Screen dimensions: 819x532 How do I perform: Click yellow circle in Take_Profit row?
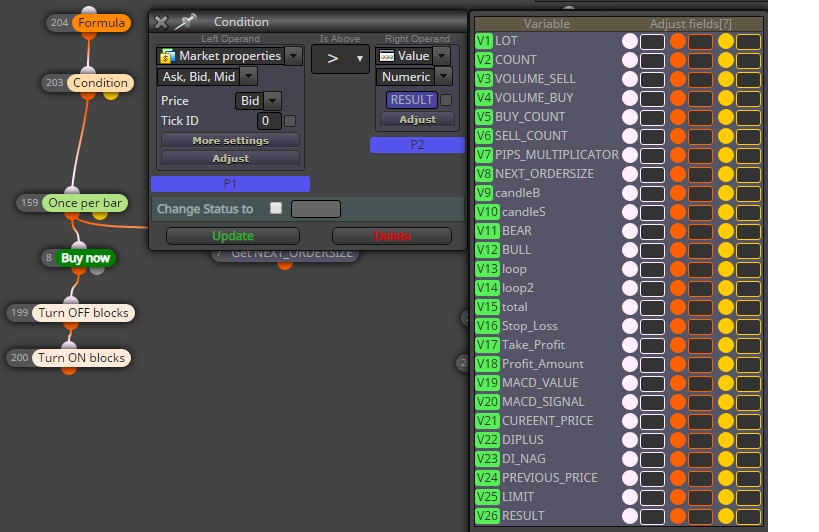pos(726,345)
